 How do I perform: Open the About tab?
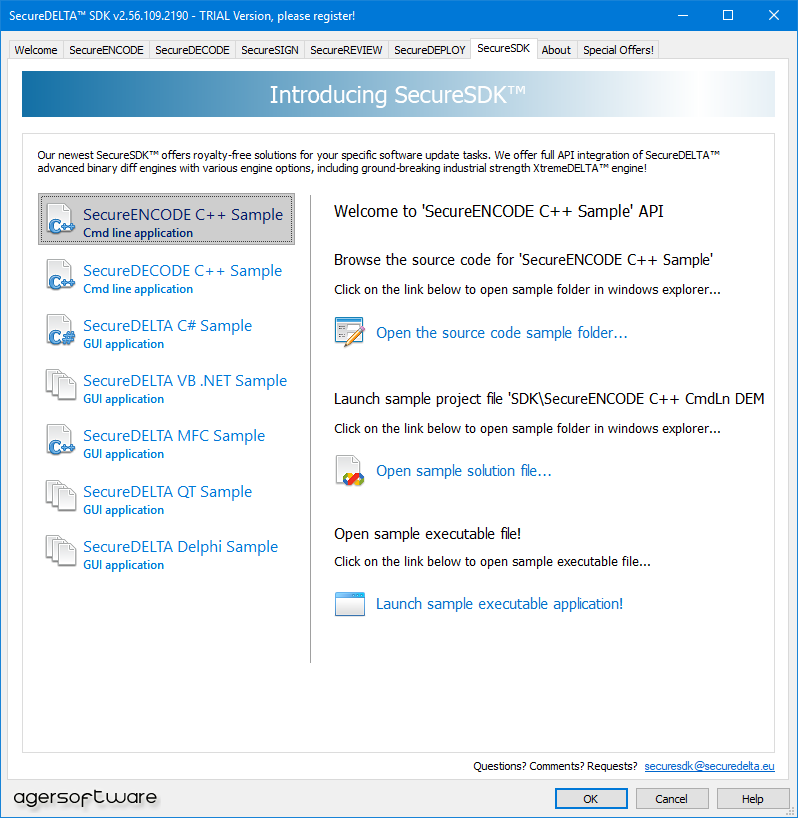556,50
